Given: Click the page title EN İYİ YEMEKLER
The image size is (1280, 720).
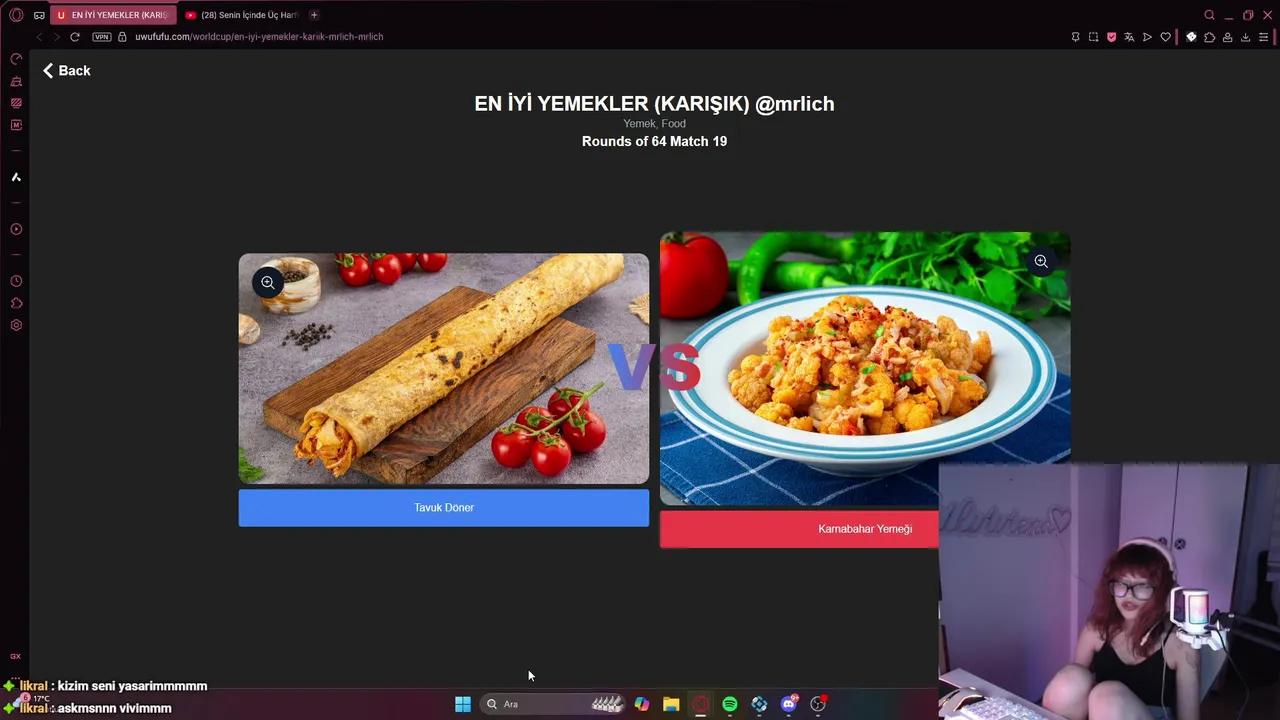Looking at the screenshot, I should [x=654, y=104].
